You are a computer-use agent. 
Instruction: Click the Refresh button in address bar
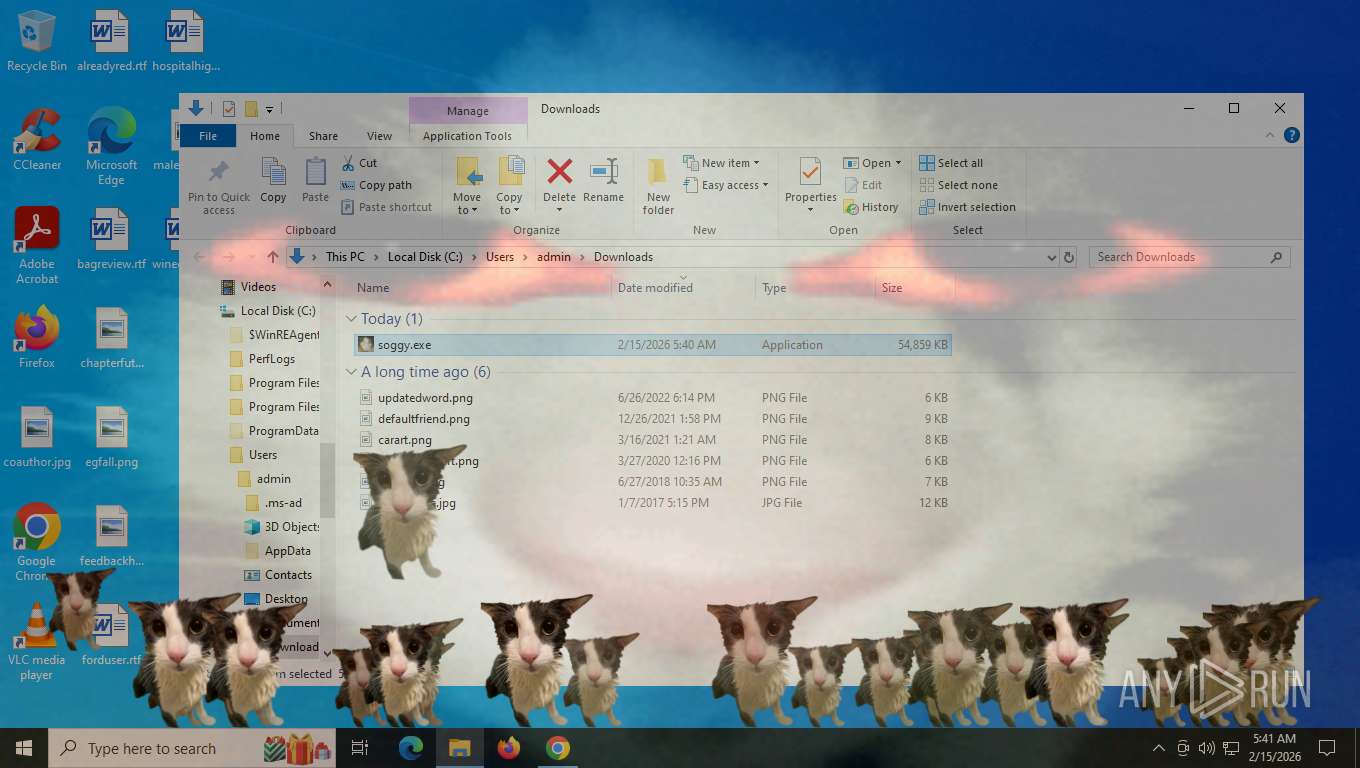[x=1068, y=257]
